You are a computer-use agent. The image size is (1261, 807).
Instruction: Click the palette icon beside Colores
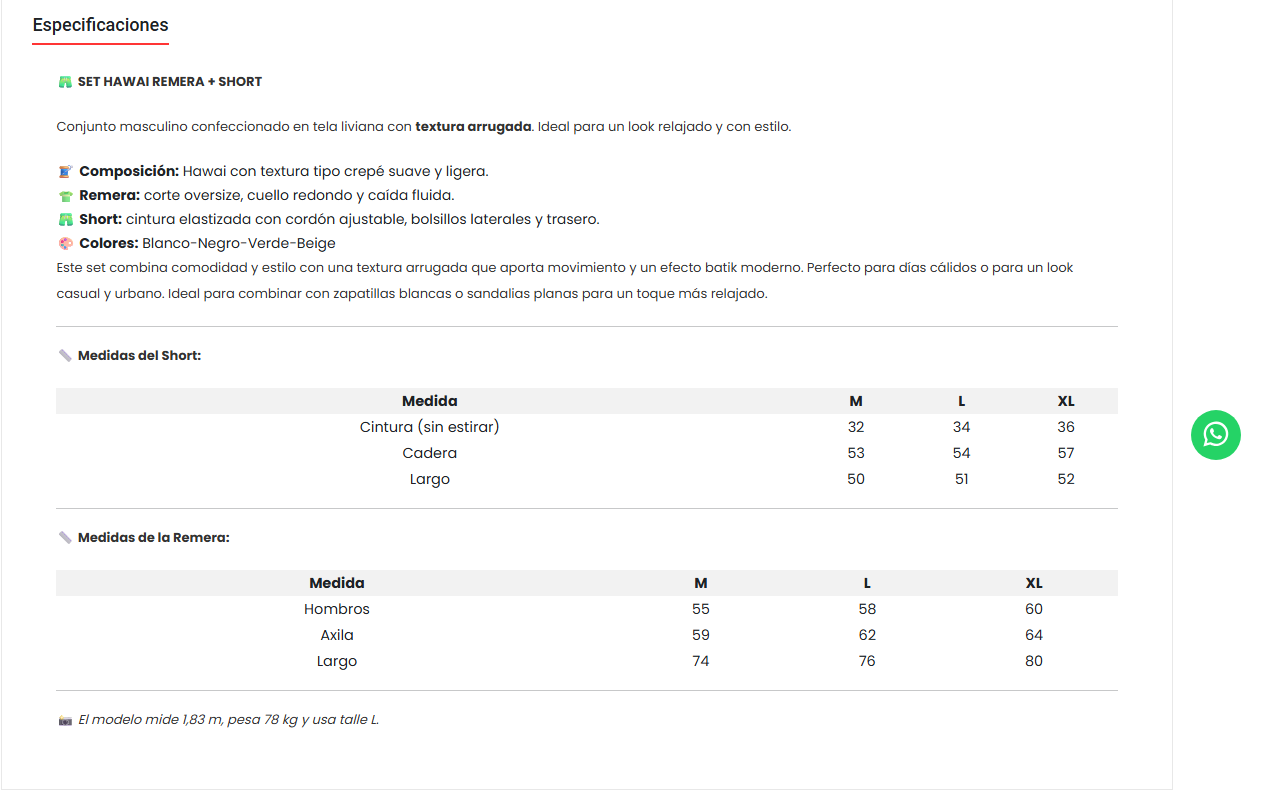tap(66, 244)
